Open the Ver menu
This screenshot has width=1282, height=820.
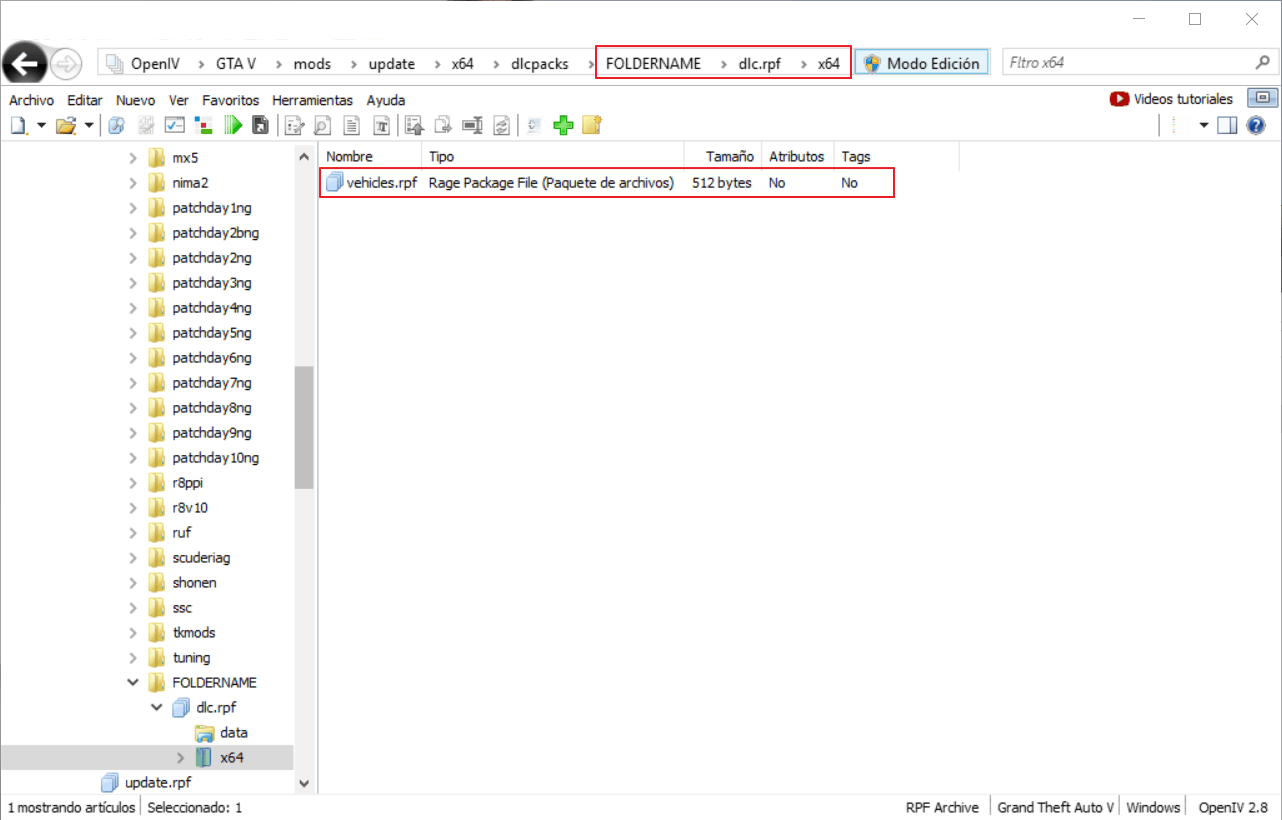coord(179,100)
